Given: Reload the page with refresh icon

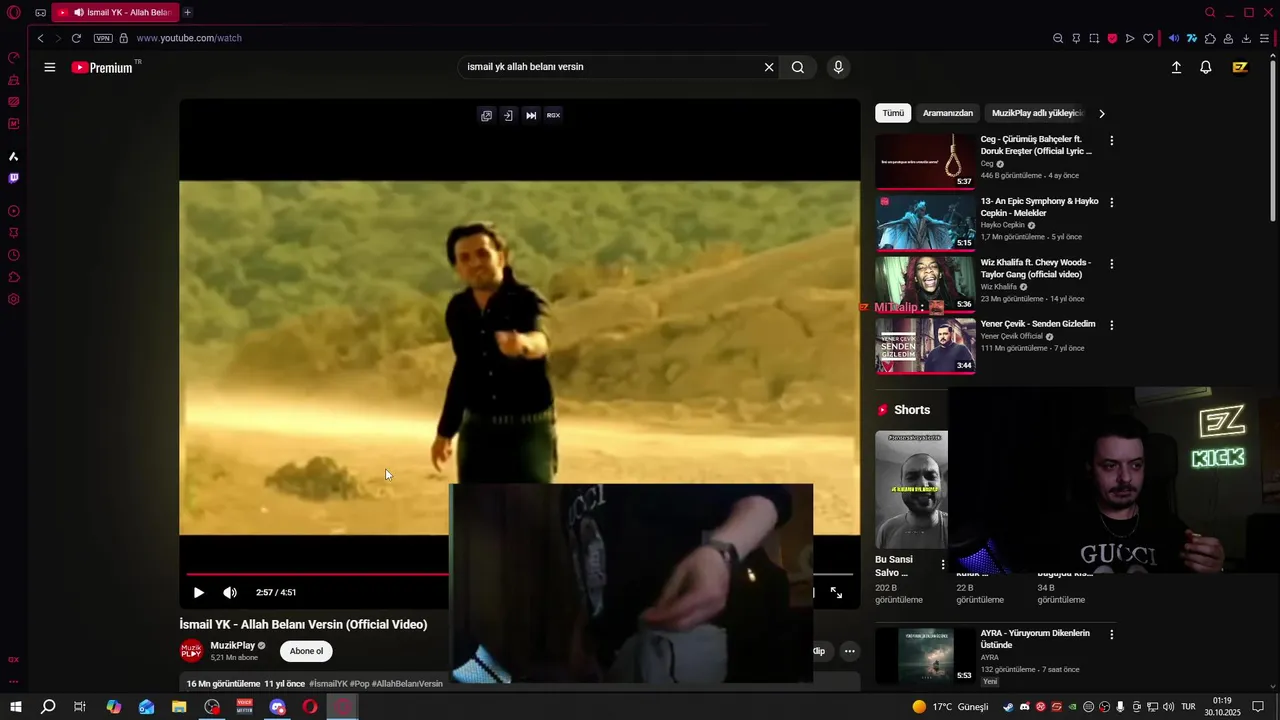Looking at the screenshot, I should 76,38.
